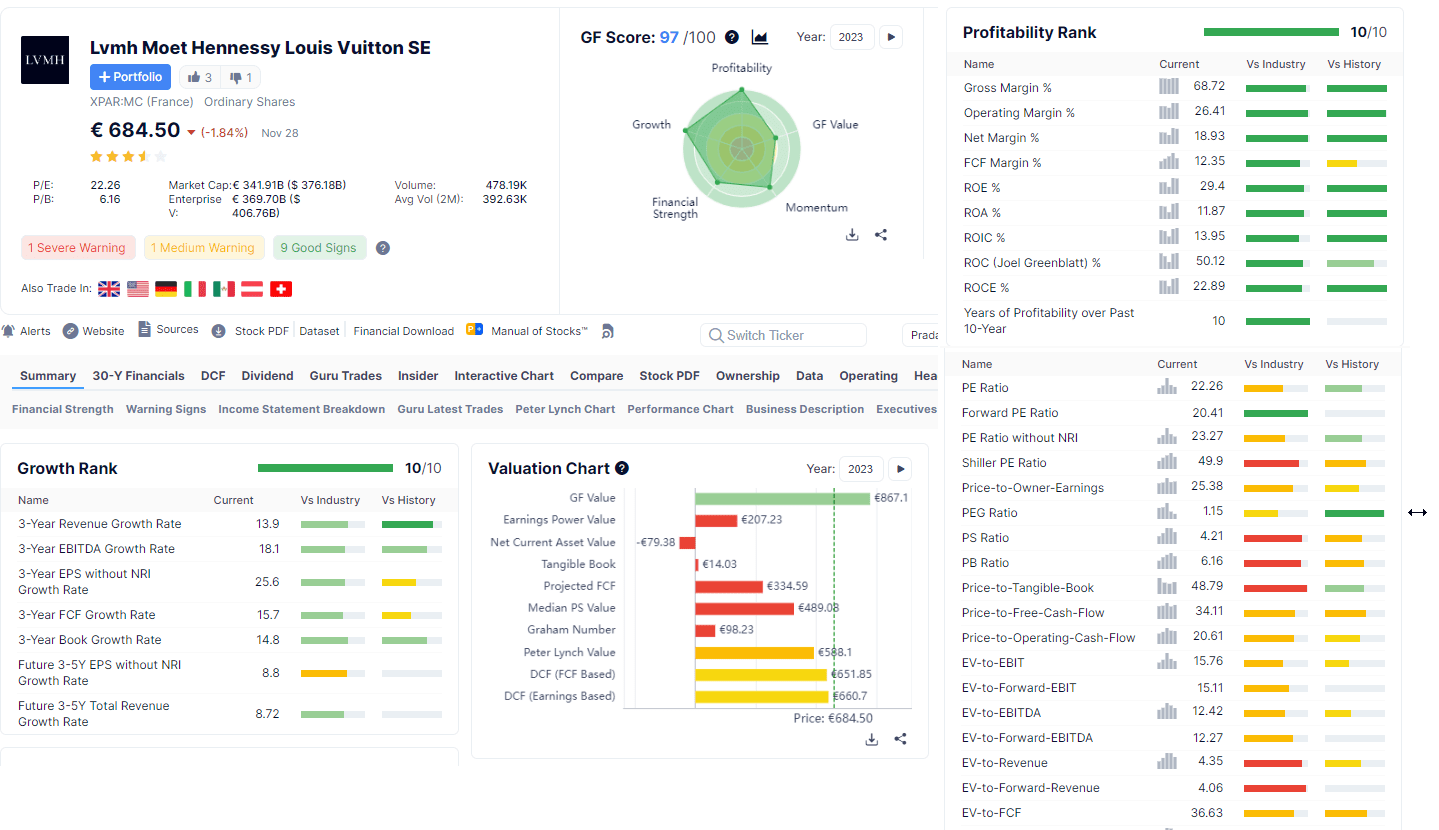Screen dimensions: 1439x830
Task: Click the EV-to-EBITDA row label
Action: (1001, 713)
